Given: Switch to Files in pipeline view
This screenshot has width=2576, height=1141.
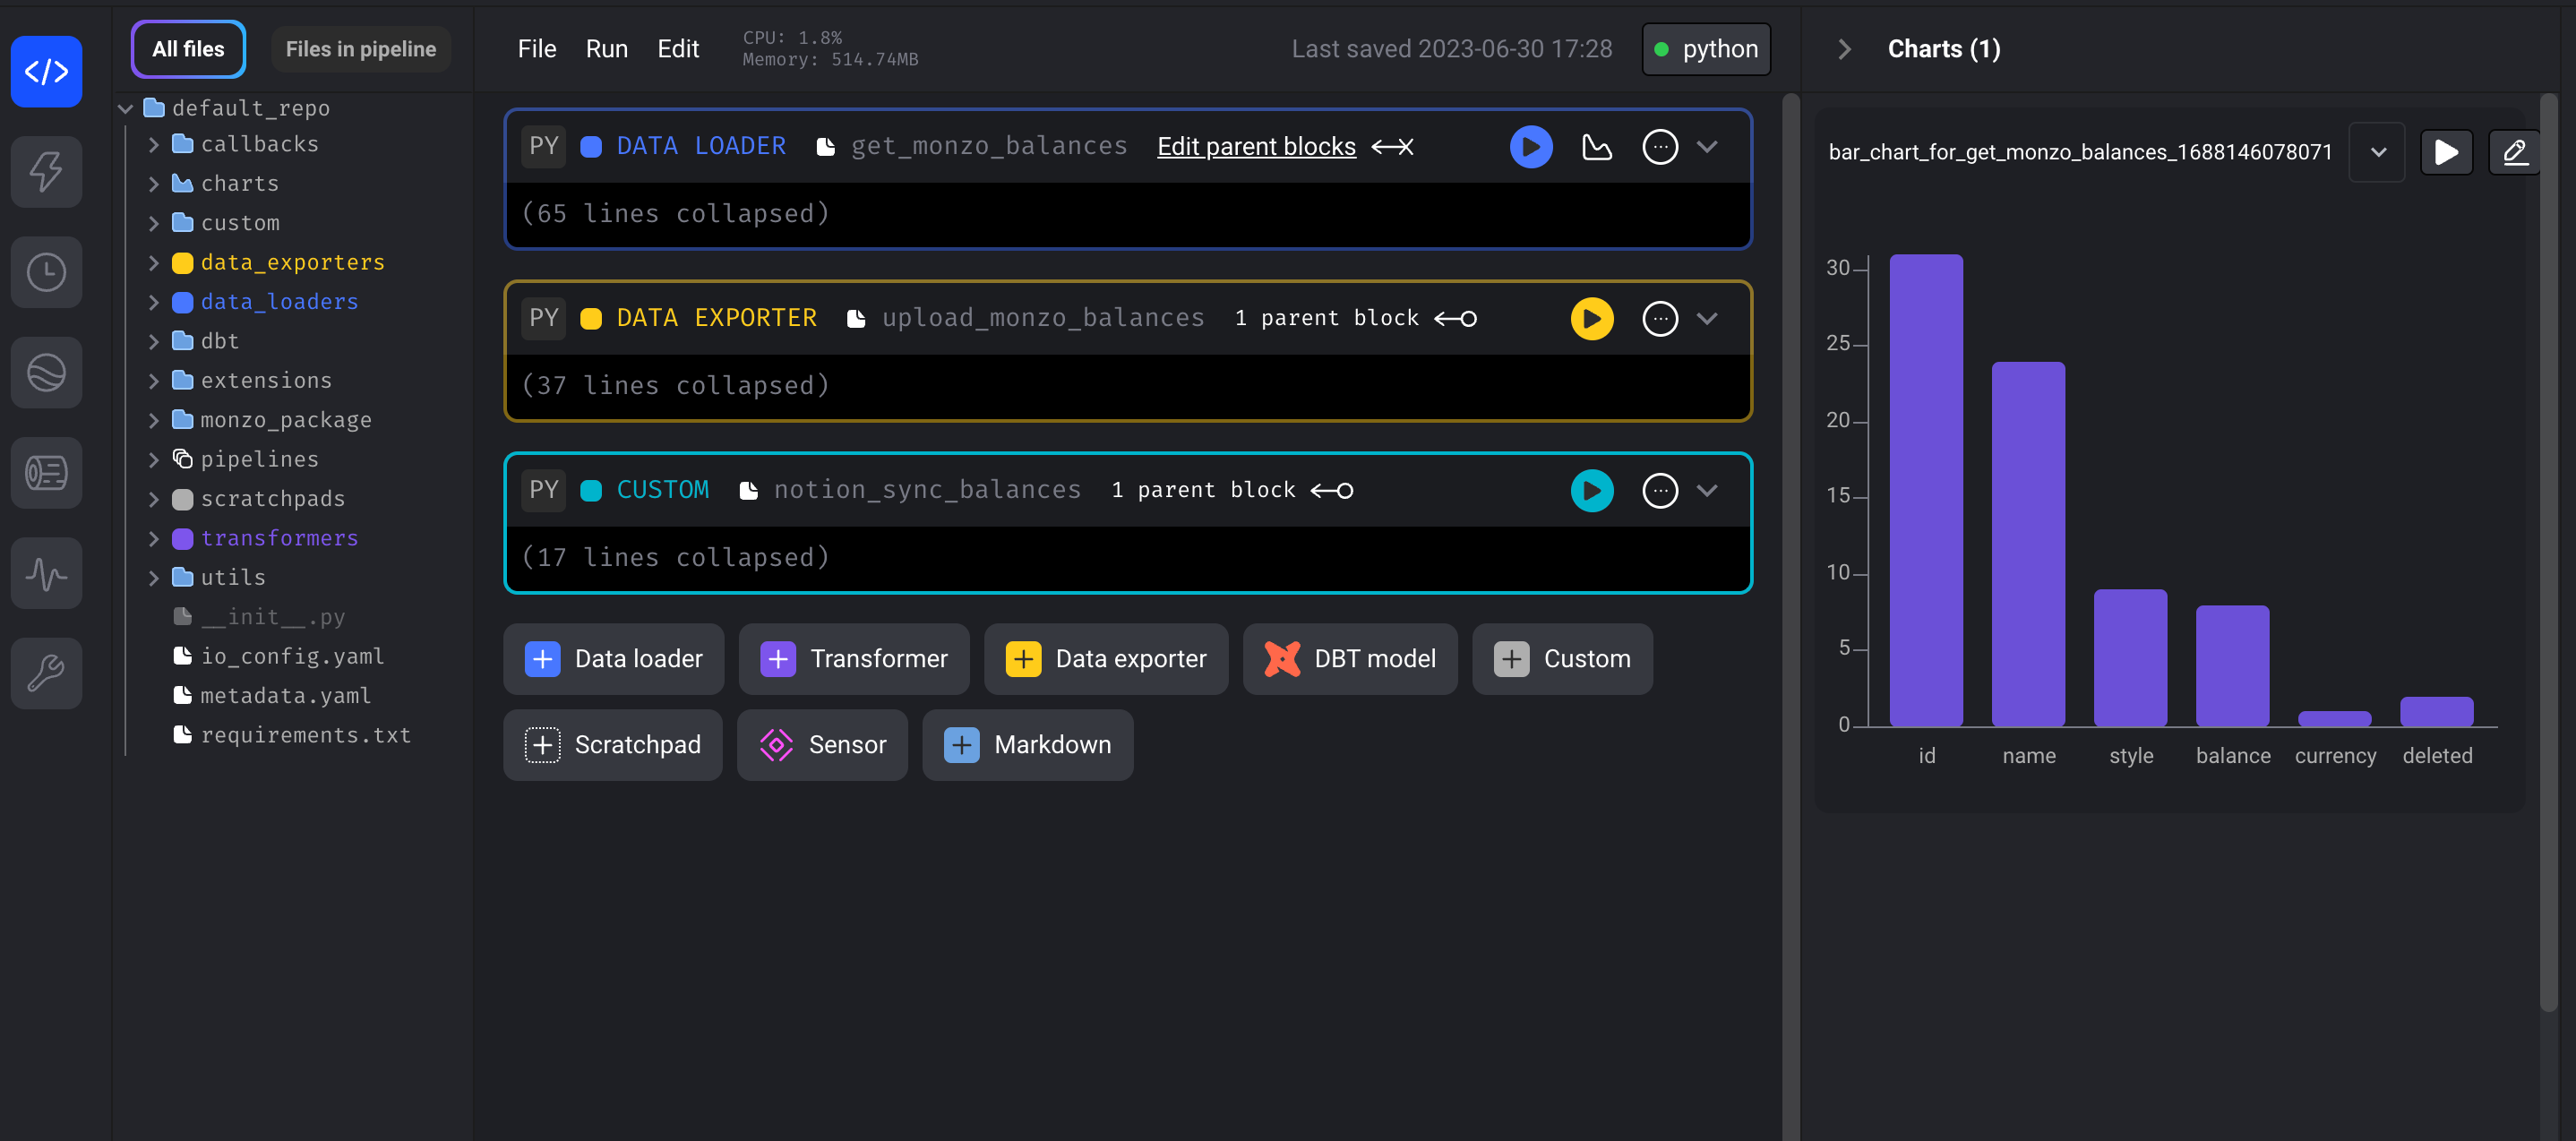Looking at the screenshot, I should (x=360, y=48).
